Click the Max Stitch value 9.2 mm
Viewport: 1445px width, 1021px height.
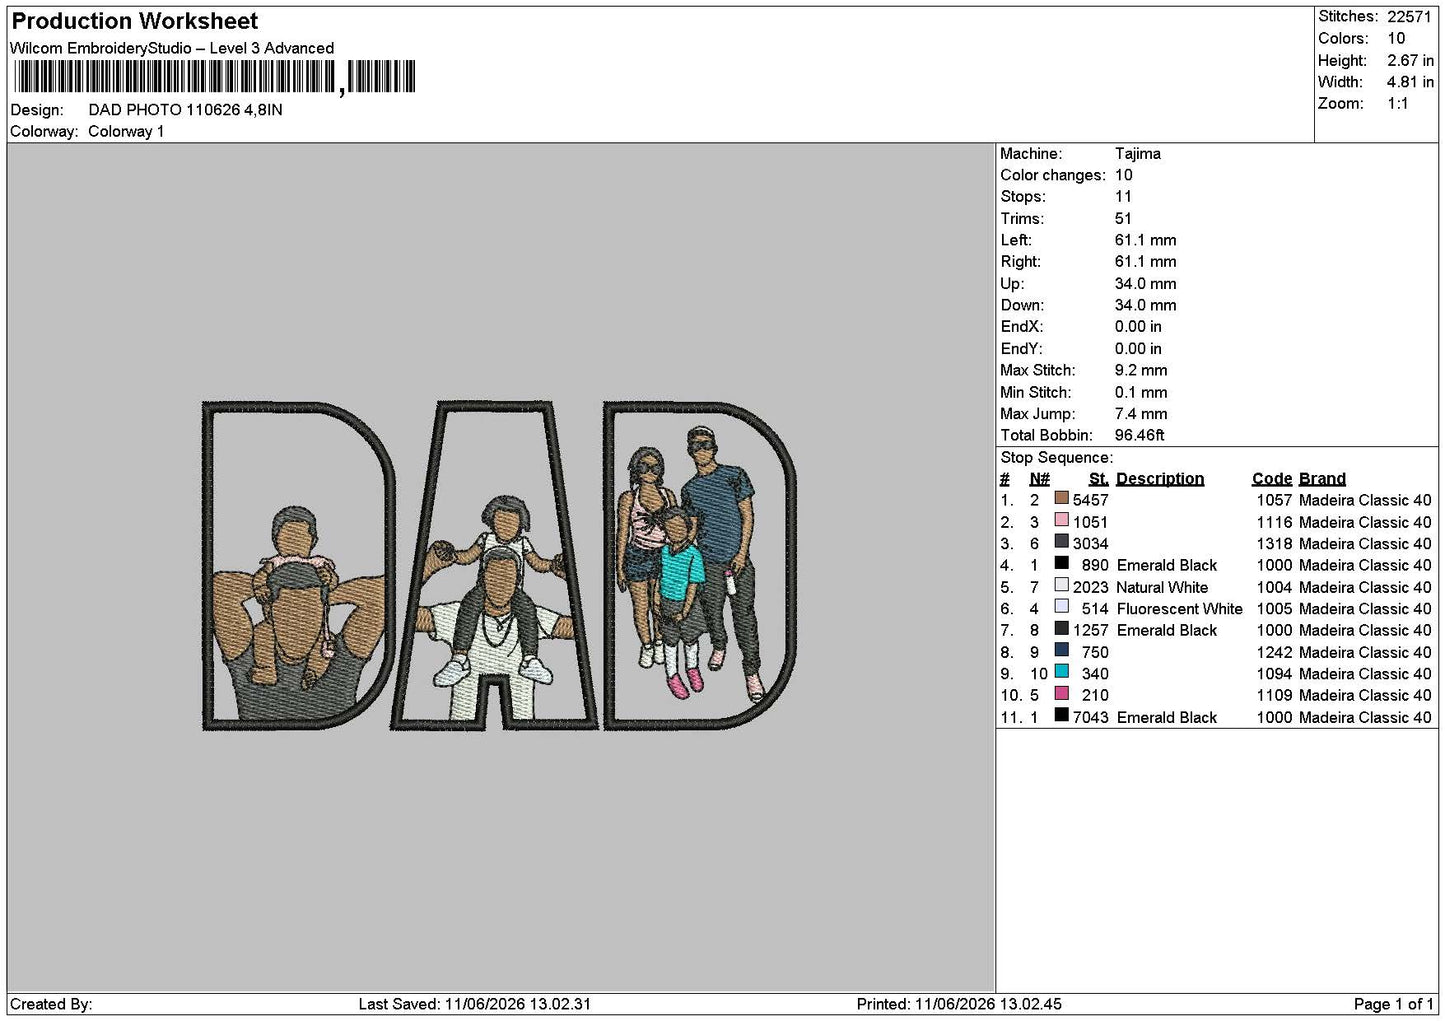tap(1141, 370)
